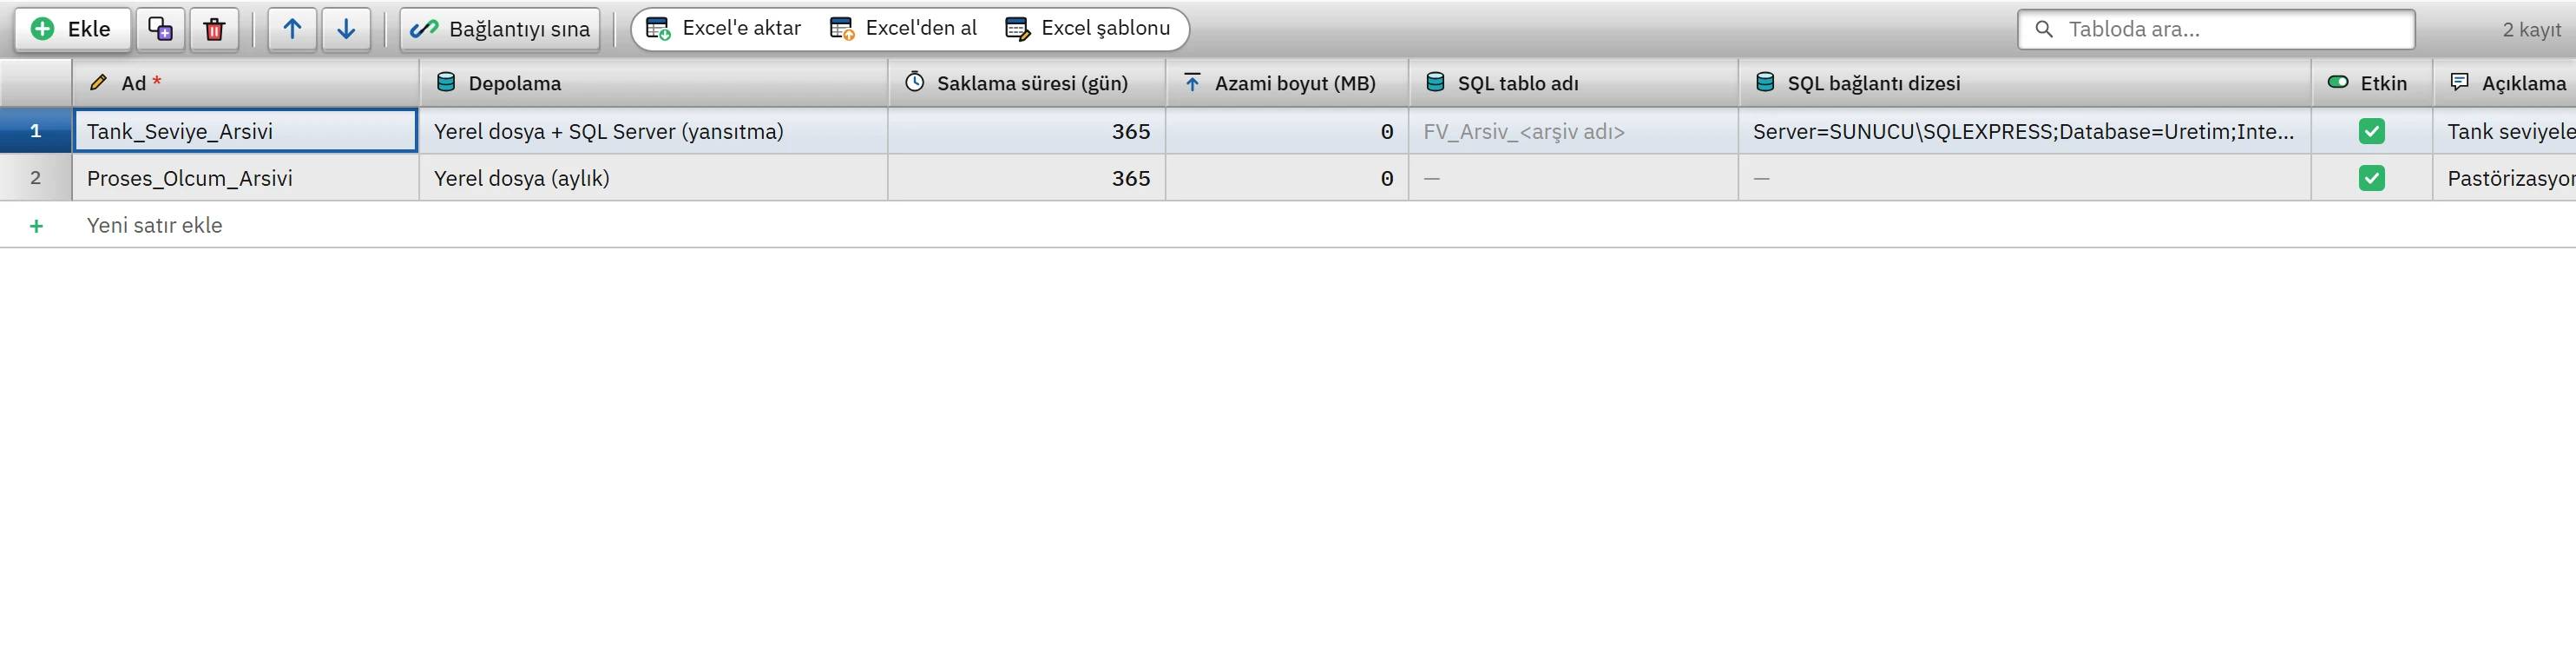Screen dimensions: 2576x646
Task: Click the FV_Arsiv_<arşiv adı> SQL table cell
Action: coord(1573,131)
